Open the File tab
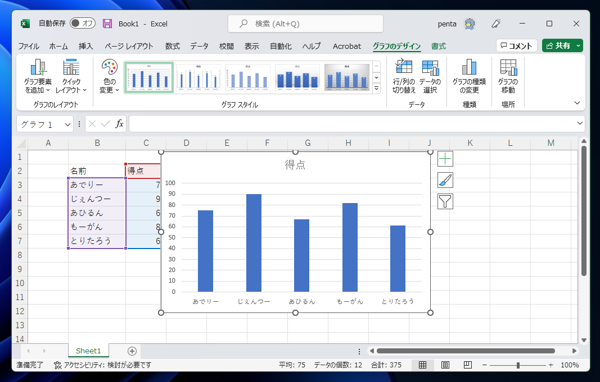 tap(29, 46)
